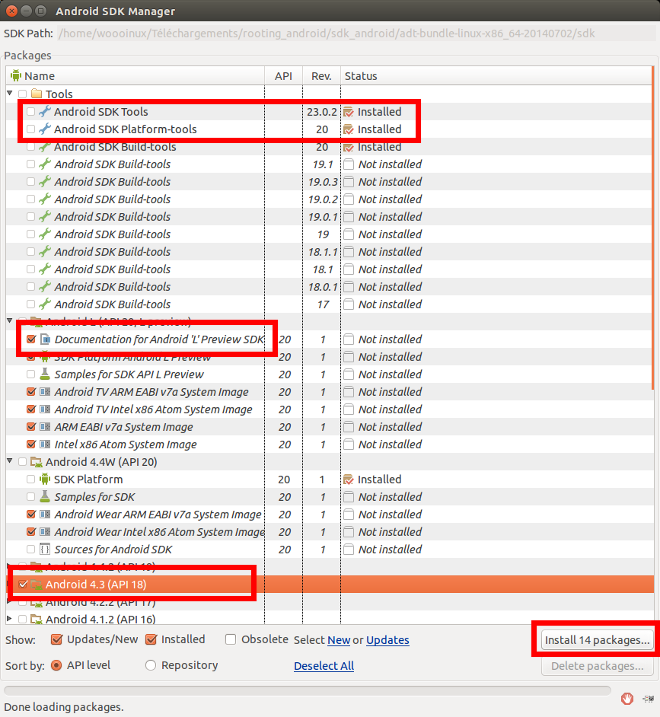660x717 pixels.
Task: Click sources icon beside Sources for Android SDK
Action: (45, 549)
